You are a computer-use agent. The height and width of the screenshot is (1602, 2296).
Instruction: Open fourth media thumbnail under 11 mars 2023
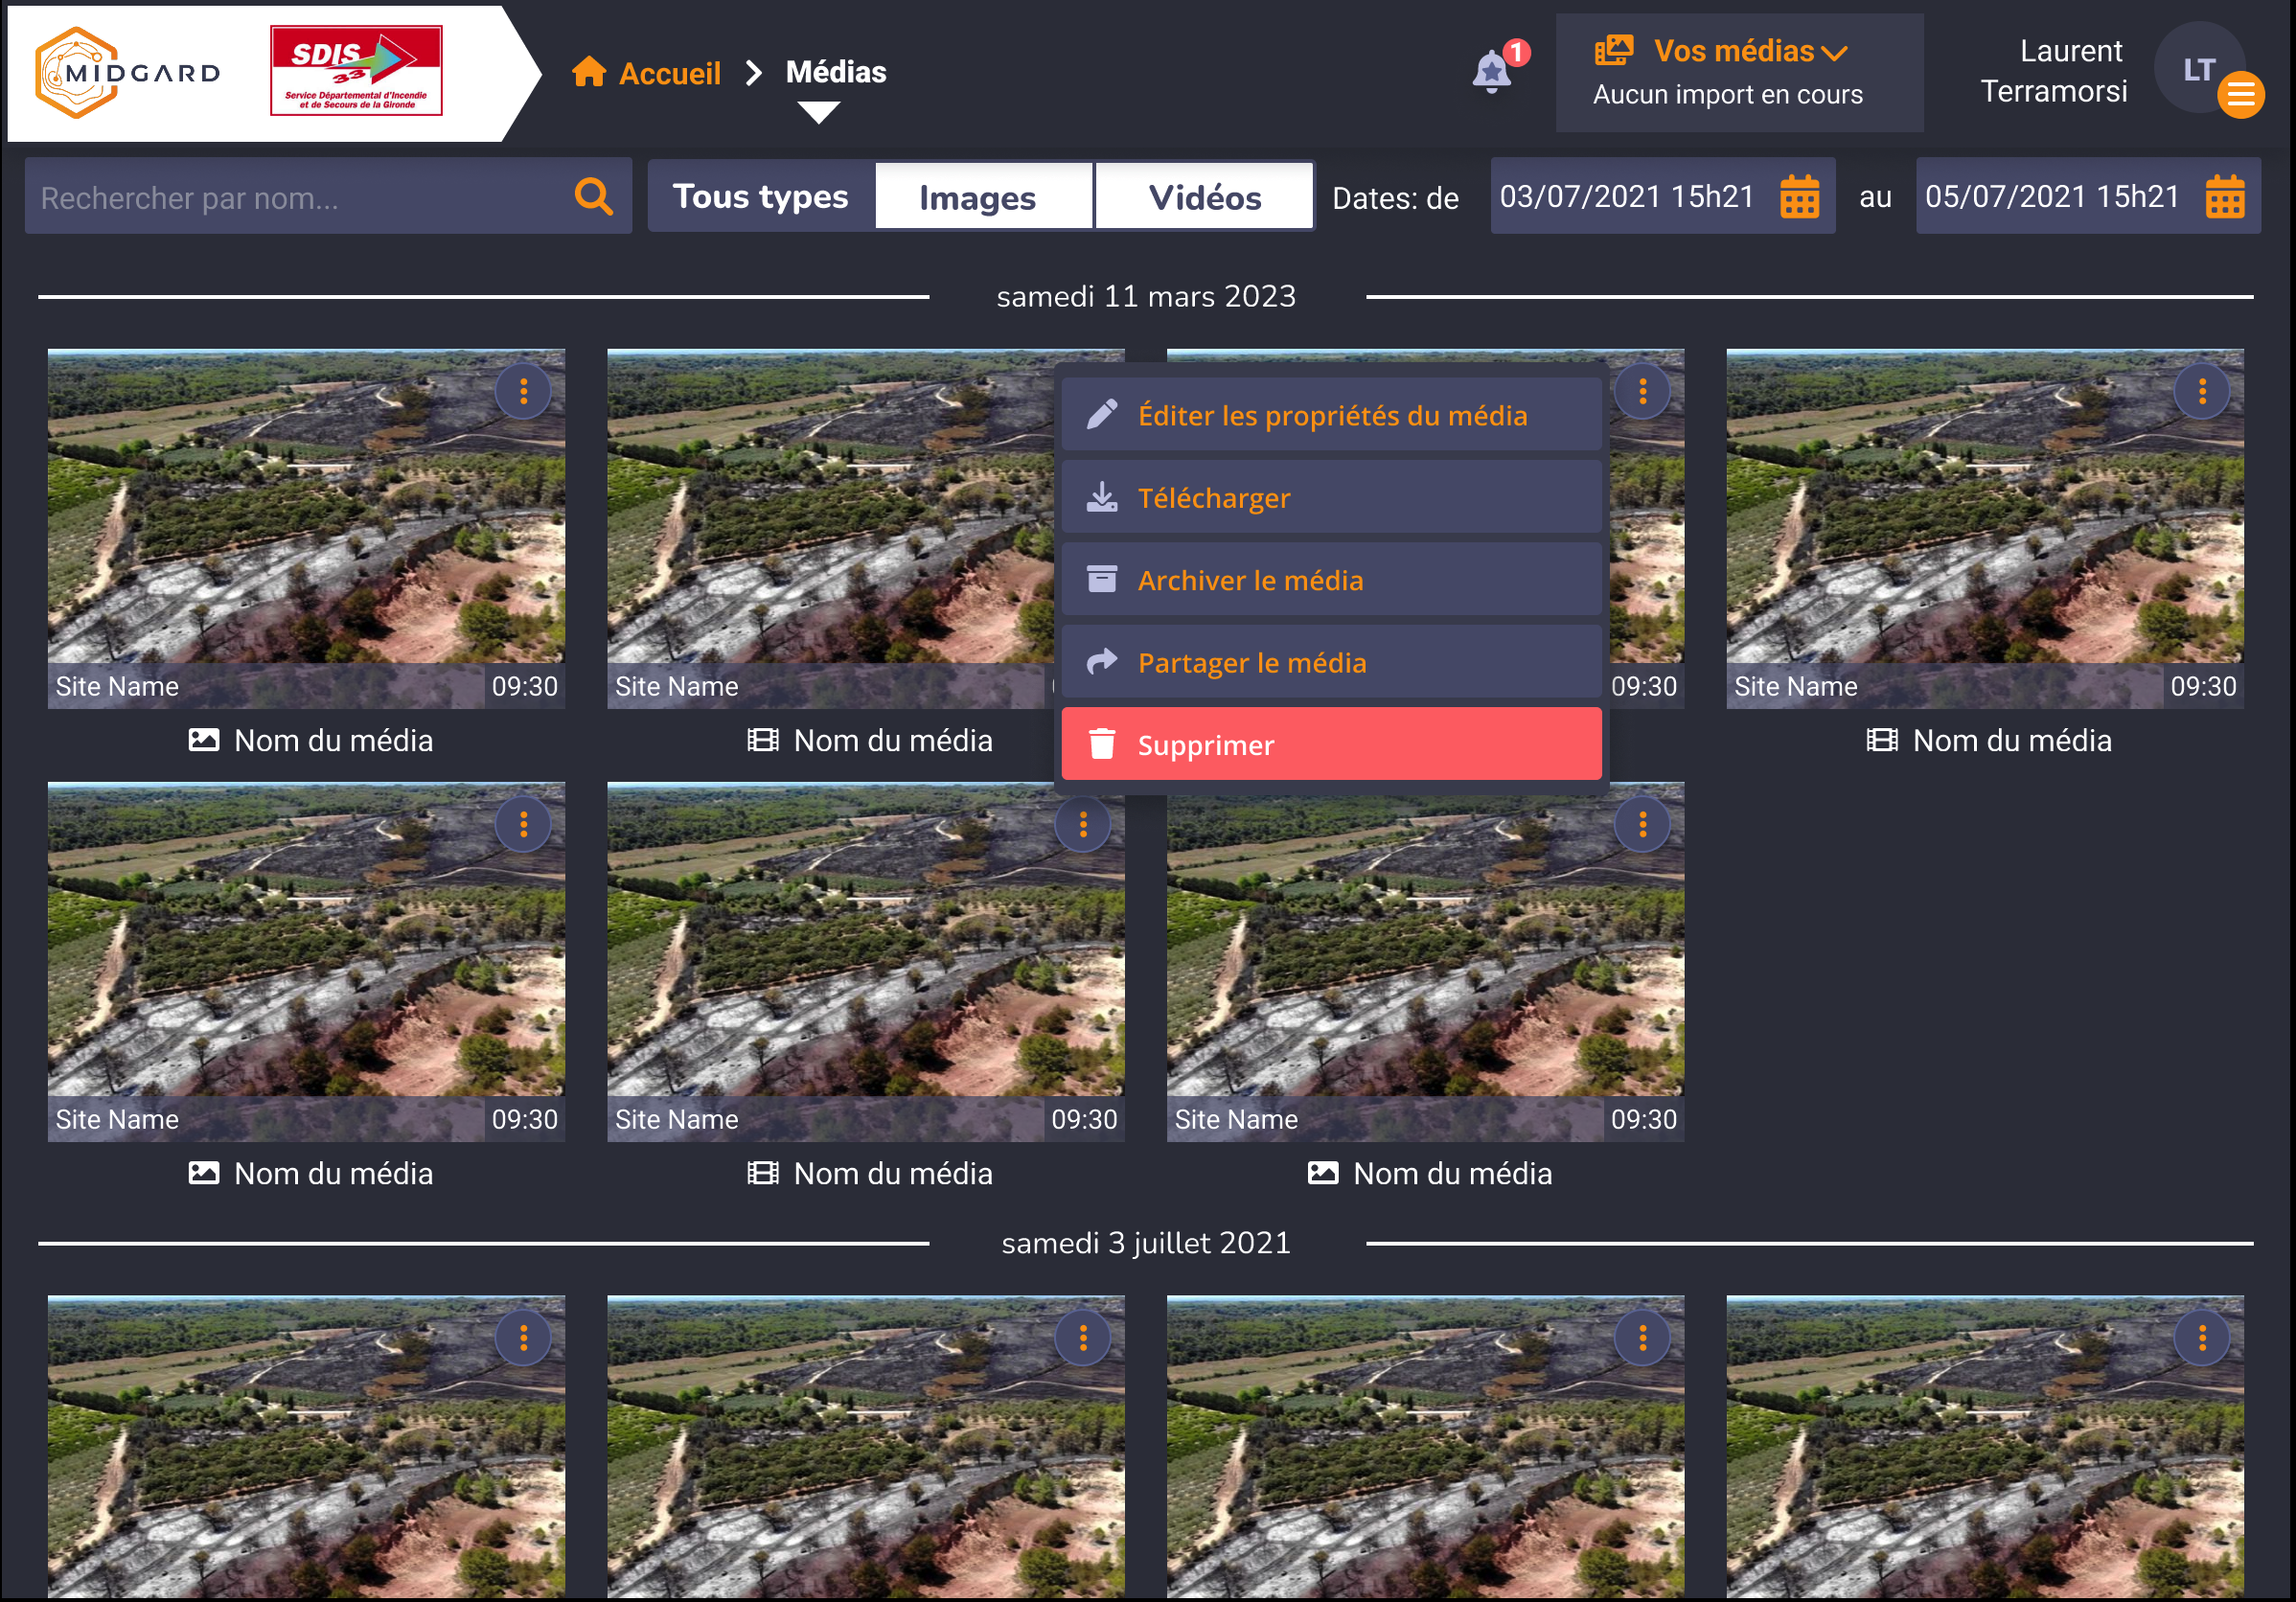point(1985,529)
